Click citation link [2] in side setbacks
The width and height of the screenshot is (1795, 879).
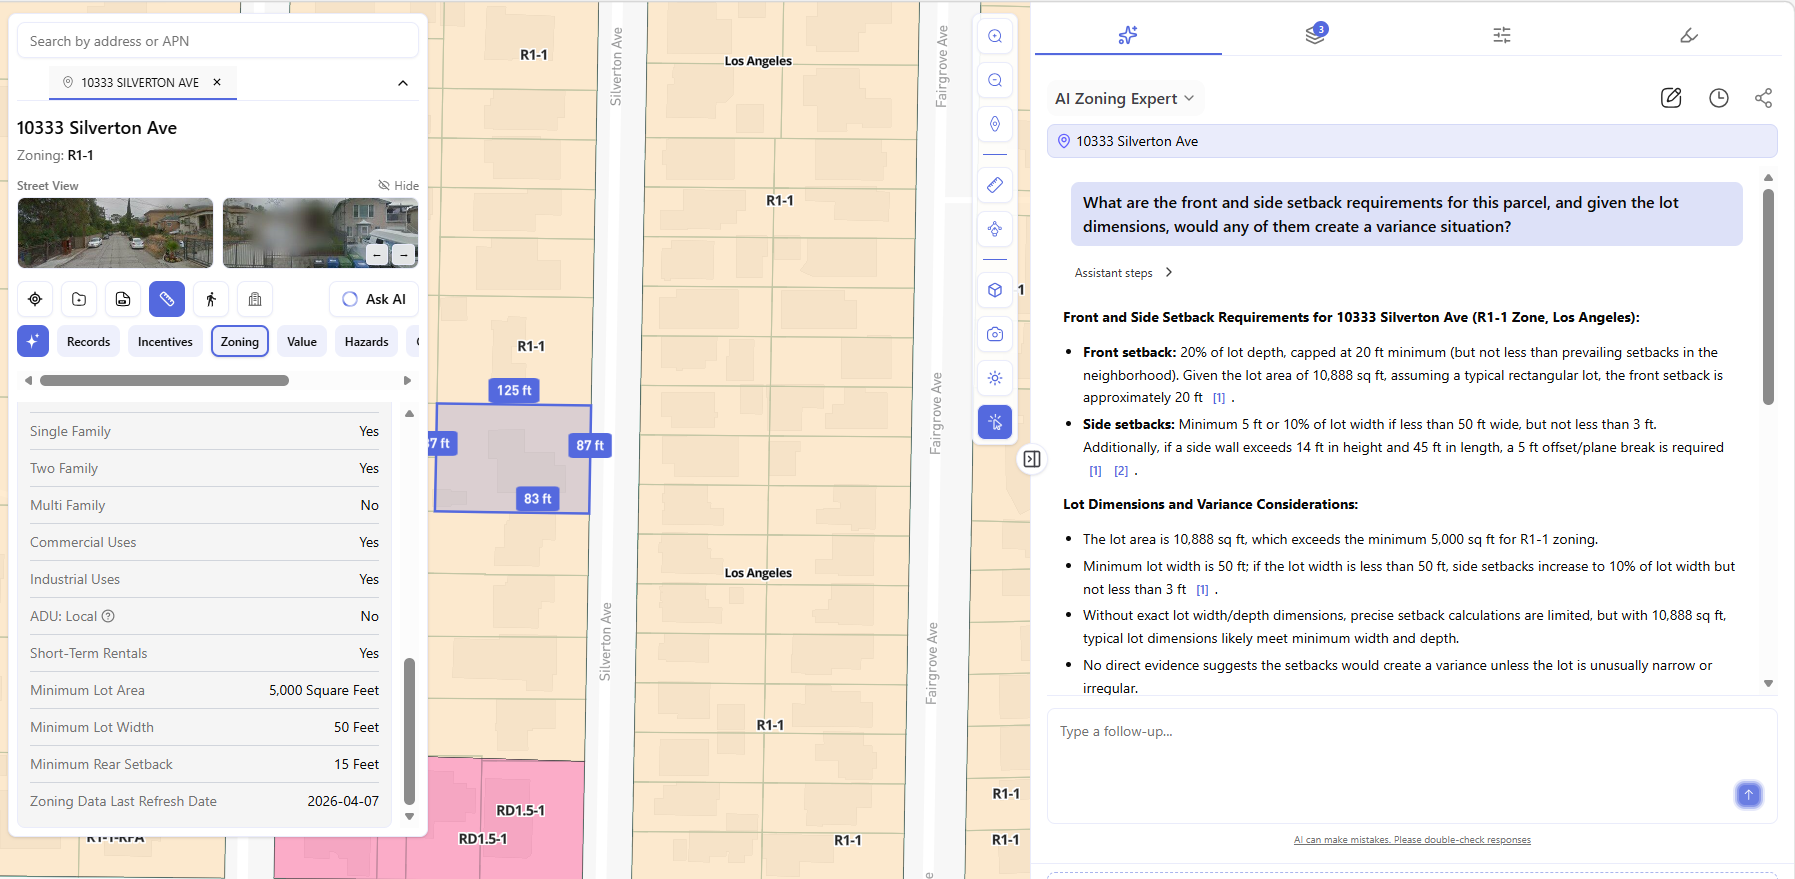point(1121,471)
